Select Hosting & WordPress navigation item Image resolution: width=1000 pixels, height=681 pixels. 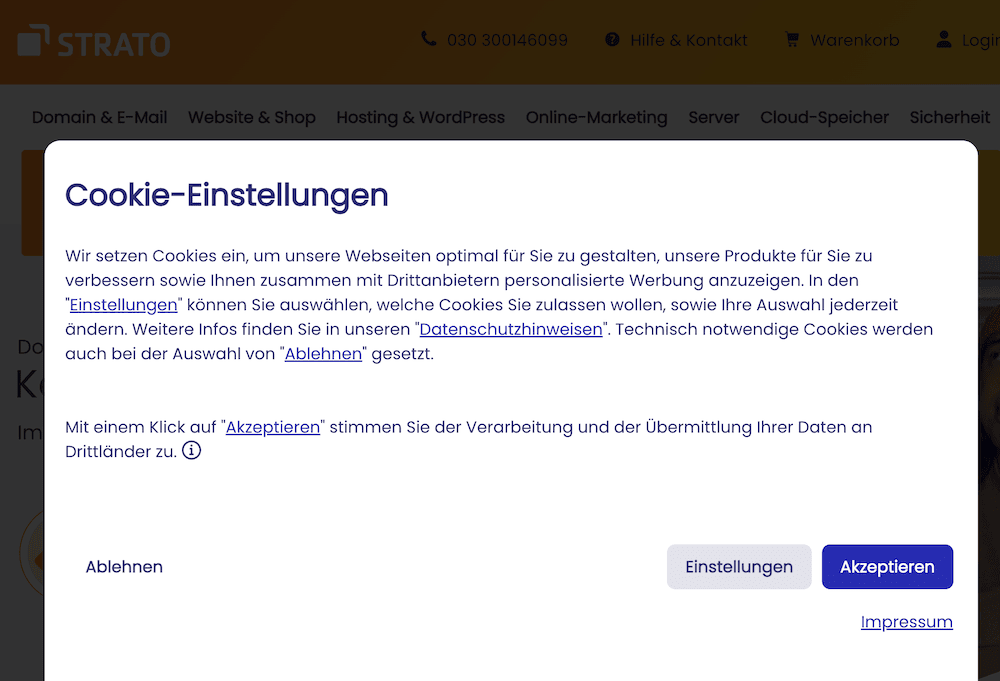pyautogui.click(x=420, y=117)
